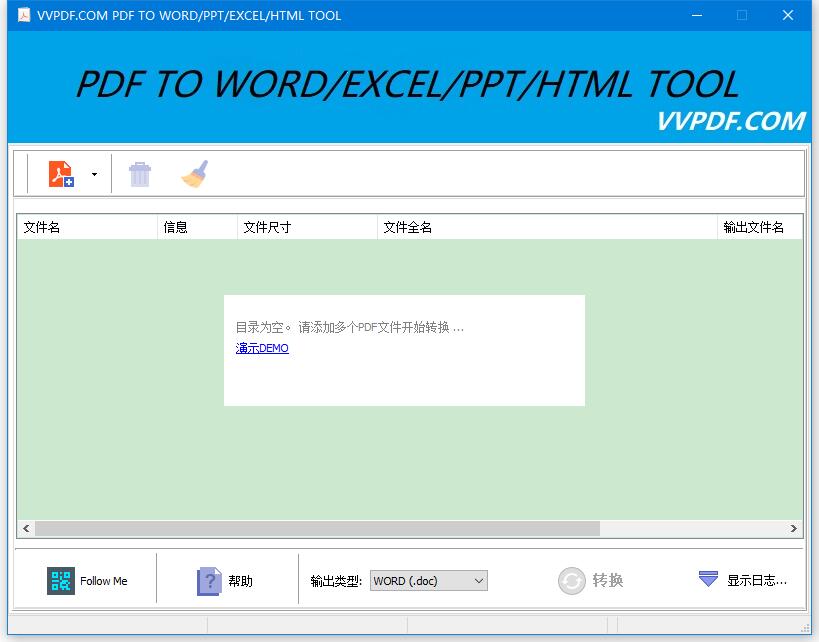Click the horizontal scrollbar right arrow
The height and width of the screenshot is (642, 819).
pyautogui.click(x=793, y=529)
